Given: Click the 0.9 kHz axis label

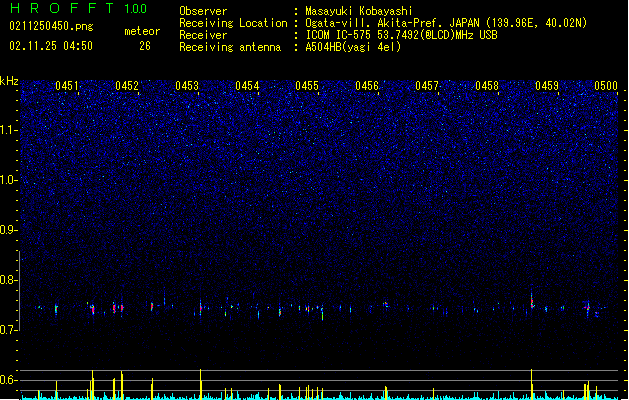Looking at the screenshot, I should point(8,230).
